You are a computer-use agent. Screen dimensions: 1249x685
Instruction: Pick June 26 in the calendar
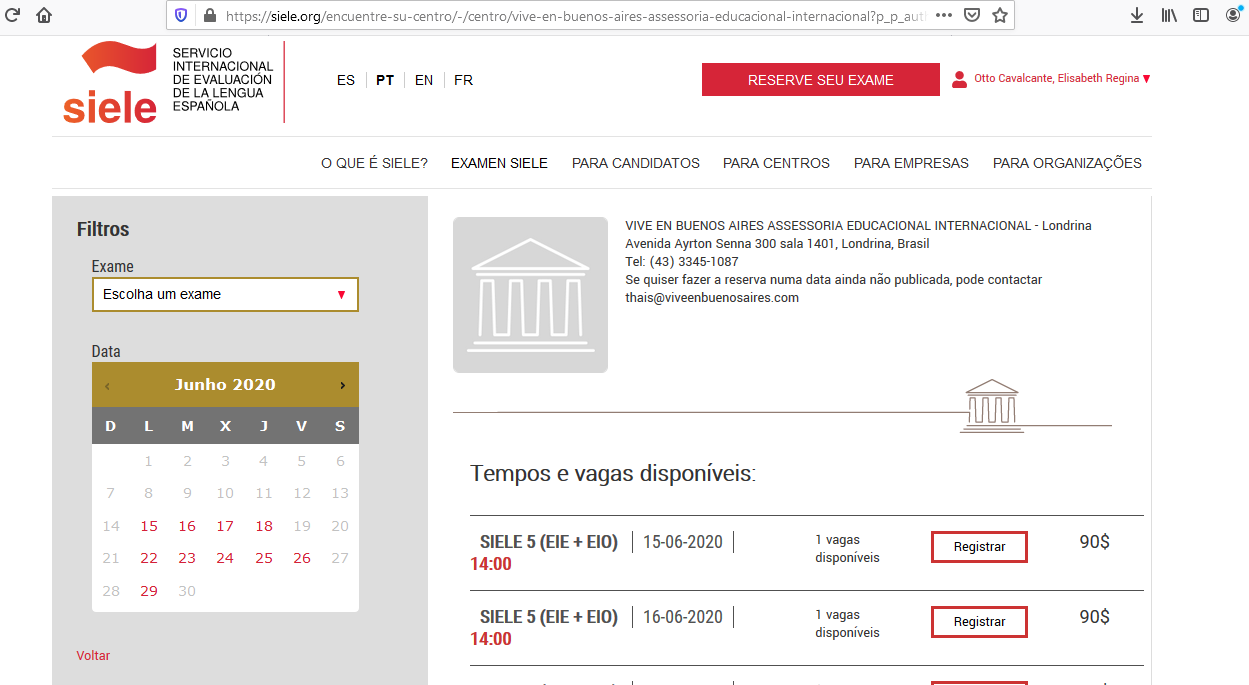(x=302, y=558)
